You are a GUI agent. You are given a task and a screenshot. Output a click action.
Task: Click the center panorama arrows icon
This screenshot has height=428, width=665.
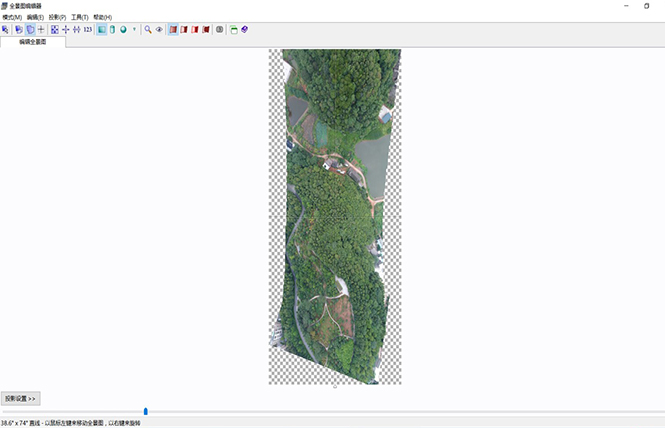point(66,30)
